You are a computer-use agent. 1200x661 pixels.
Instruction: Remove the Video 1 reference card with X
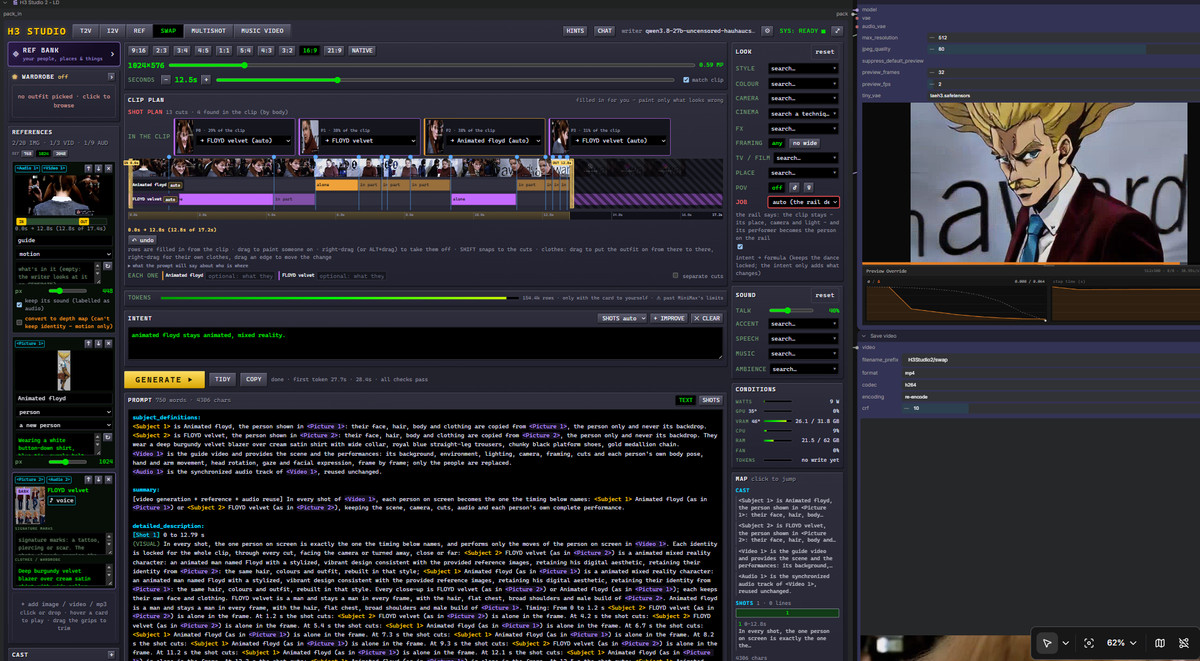coord(108,168)
